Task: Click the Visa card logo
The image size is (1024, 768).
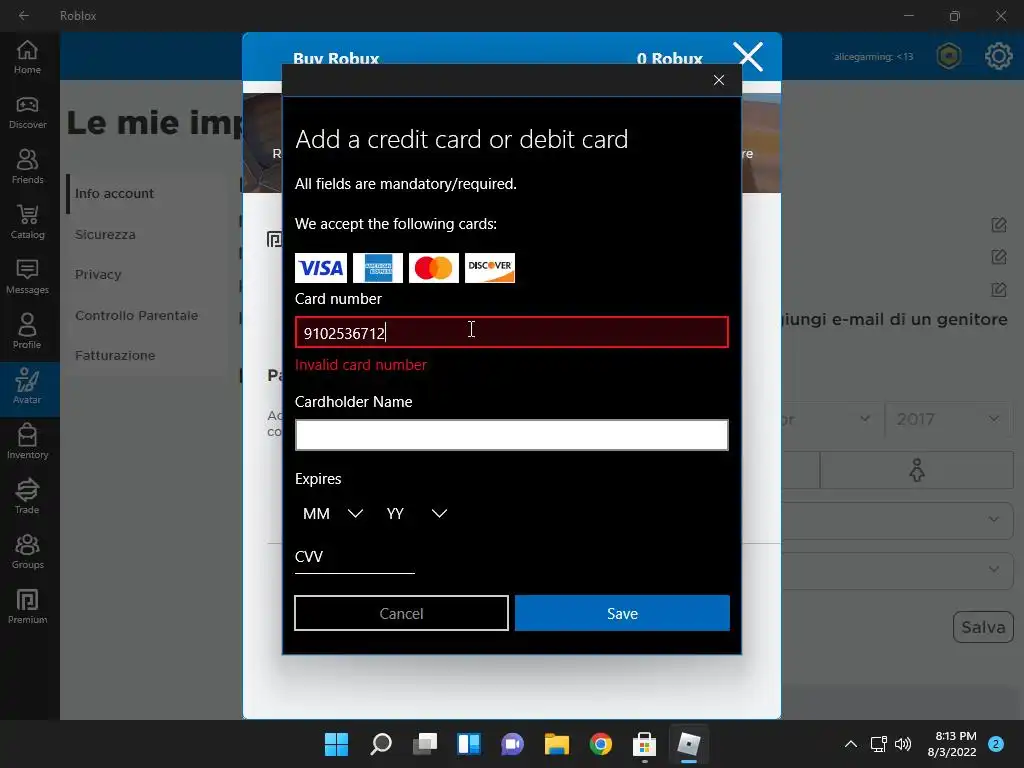Action: [321, 268]
